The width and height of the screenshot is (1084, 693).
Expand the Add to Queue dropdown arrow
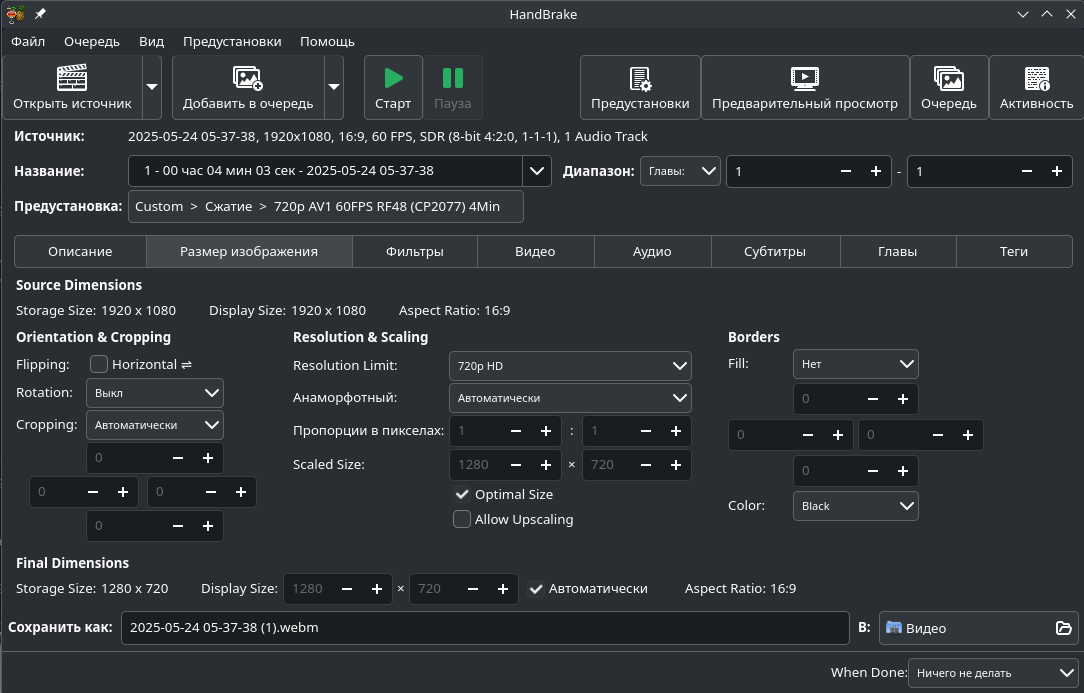click(334, 87)
